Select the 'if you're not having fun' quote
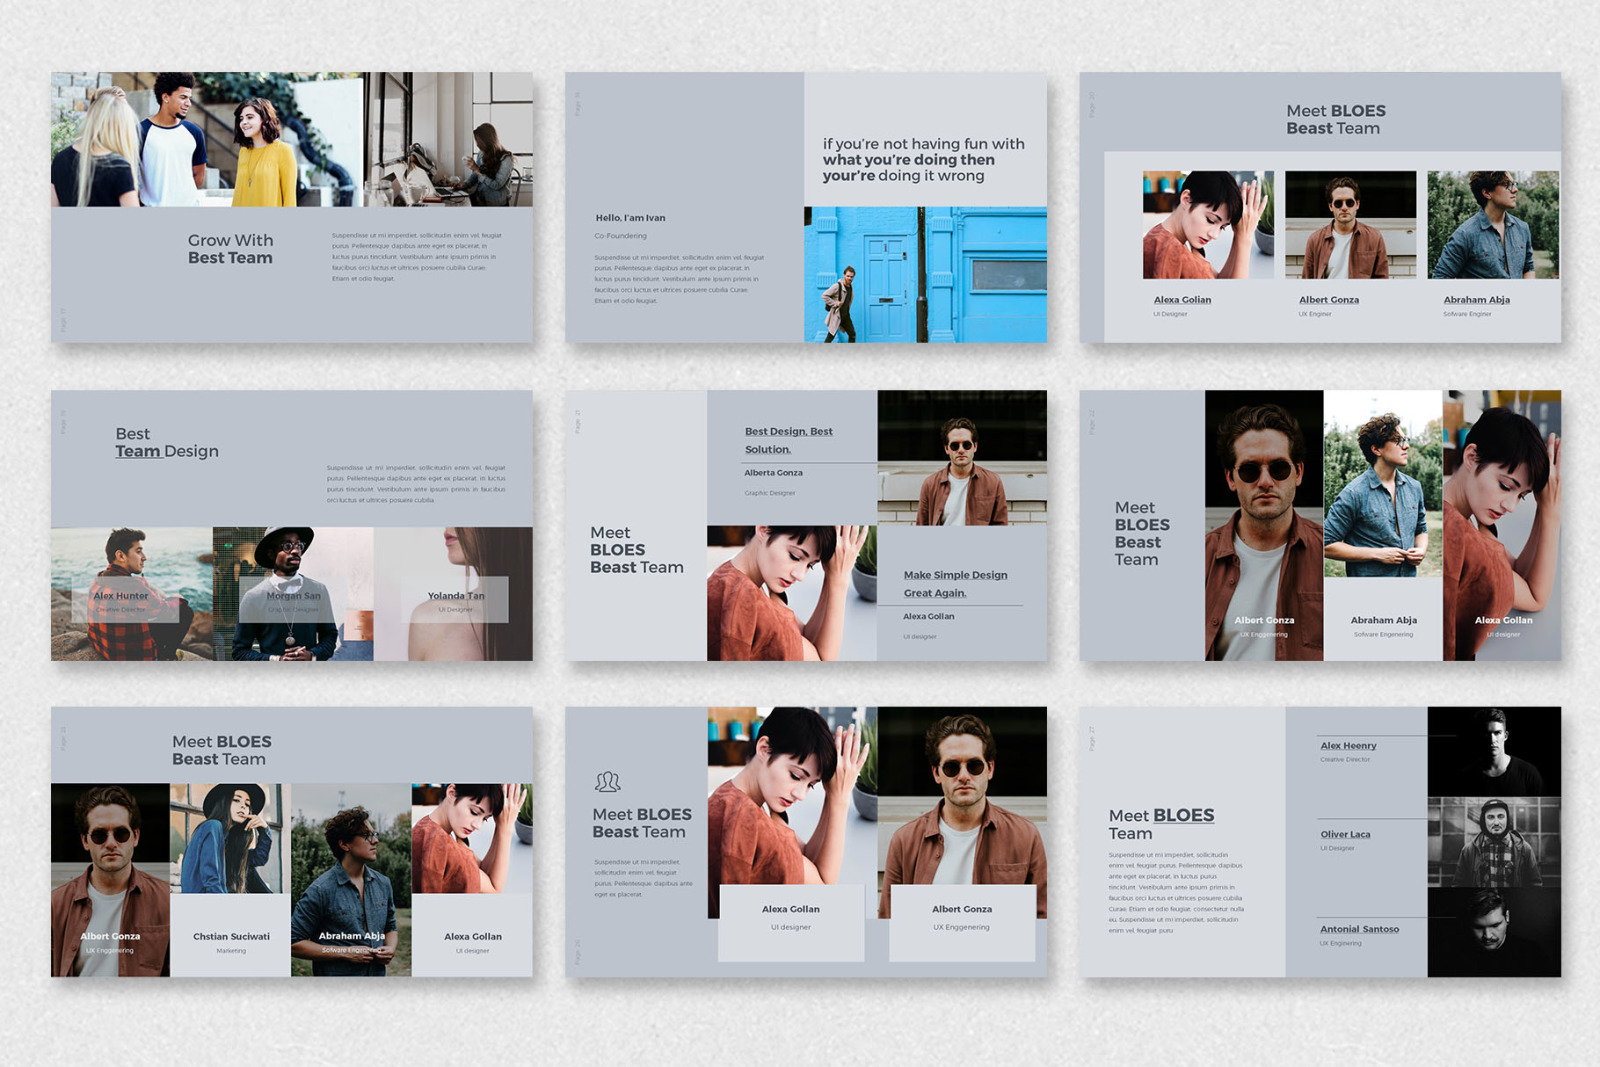 coord(924,159)
